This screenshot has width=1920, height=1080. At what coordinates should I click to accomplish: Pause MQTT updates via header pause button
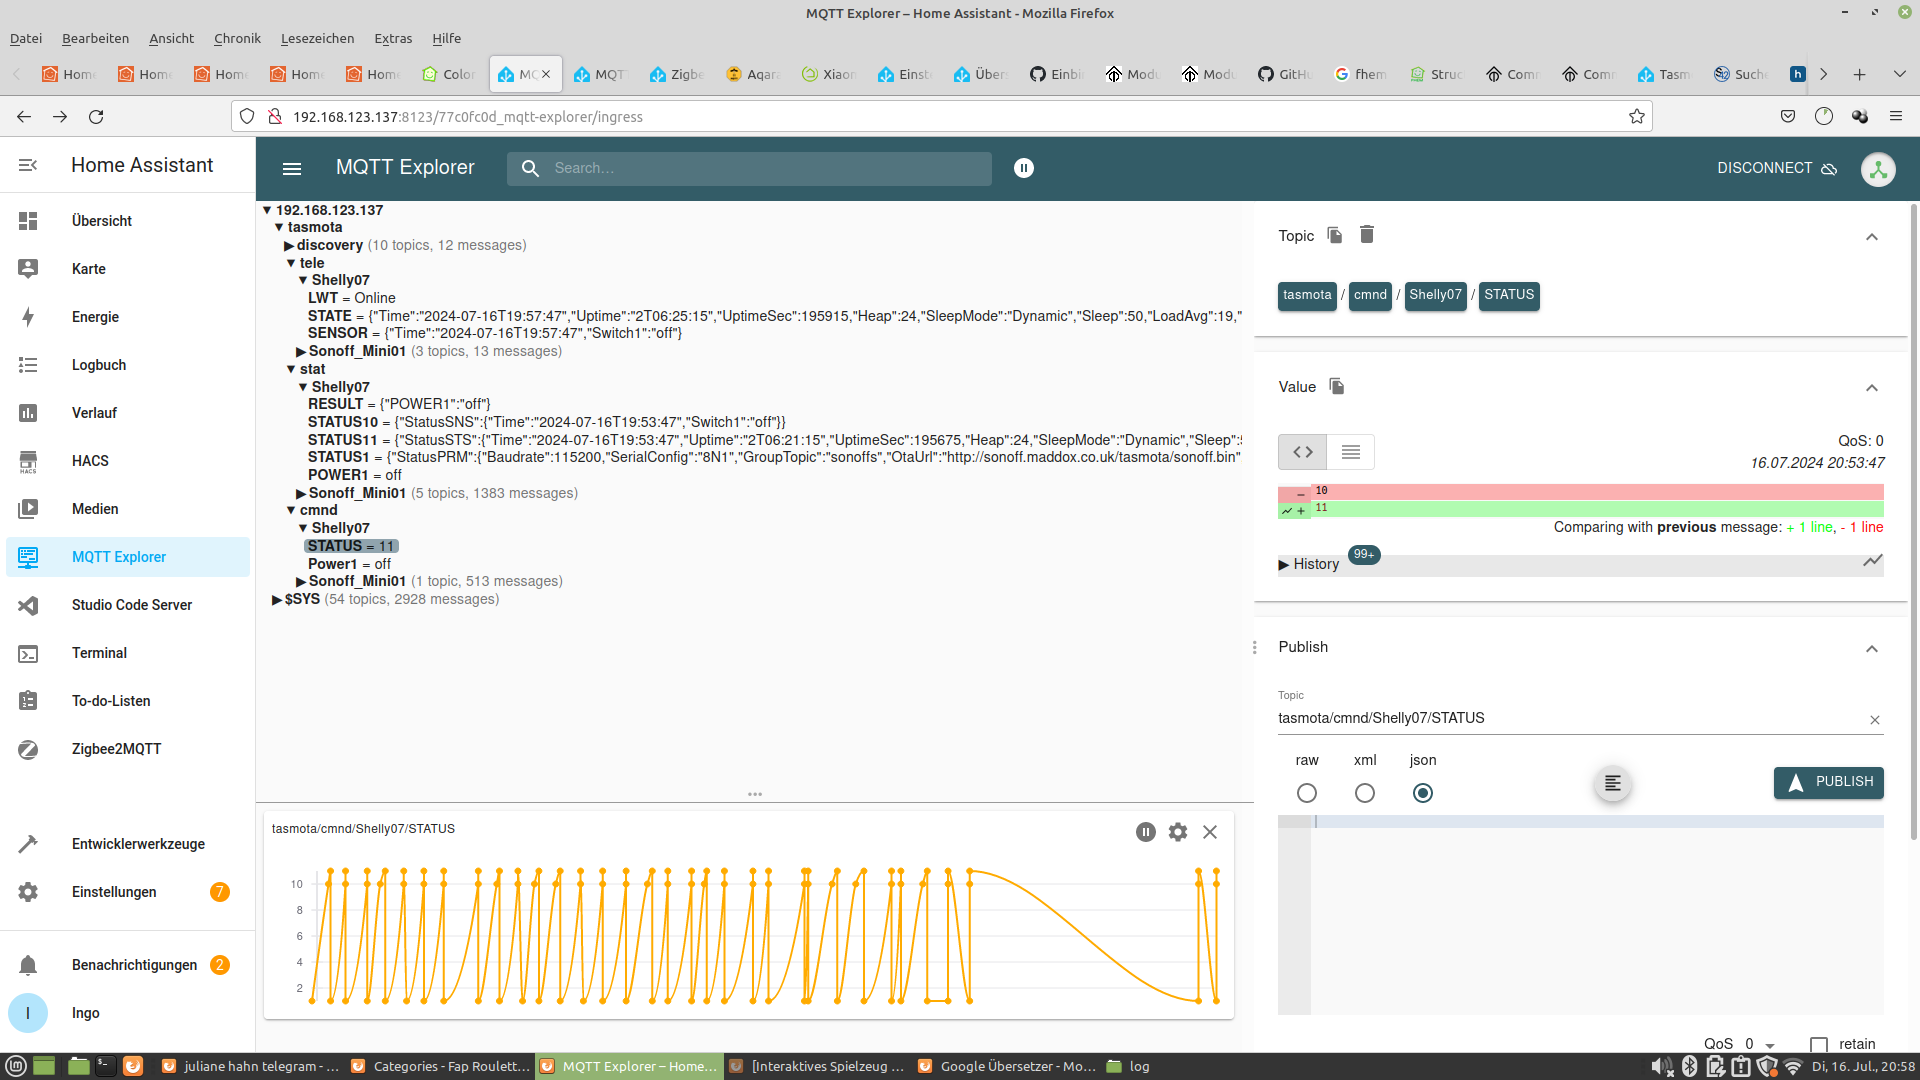[1023, 168]
